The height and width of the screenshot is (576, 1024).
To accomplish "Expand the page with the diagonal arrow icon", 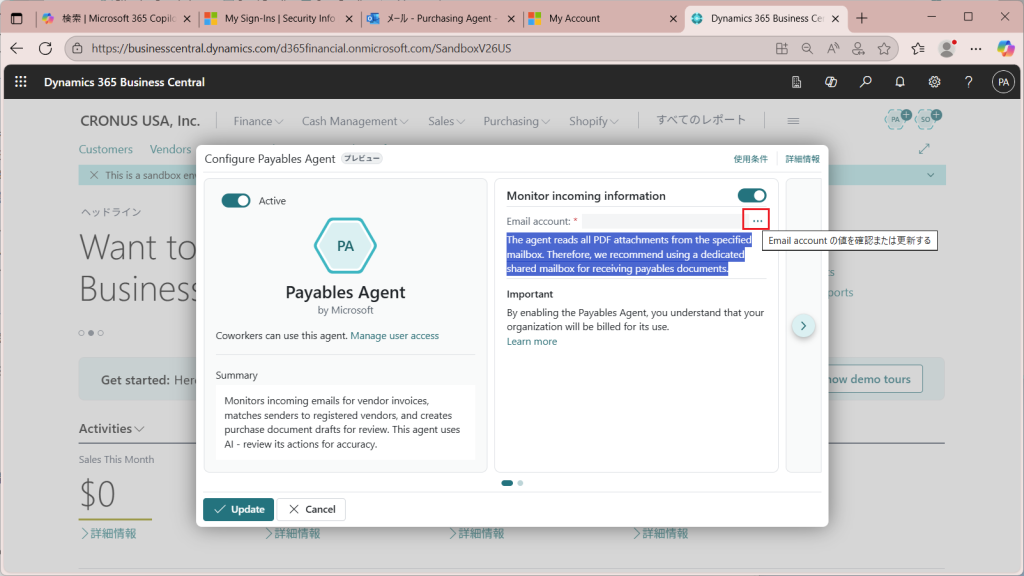I will click(924, 149).
